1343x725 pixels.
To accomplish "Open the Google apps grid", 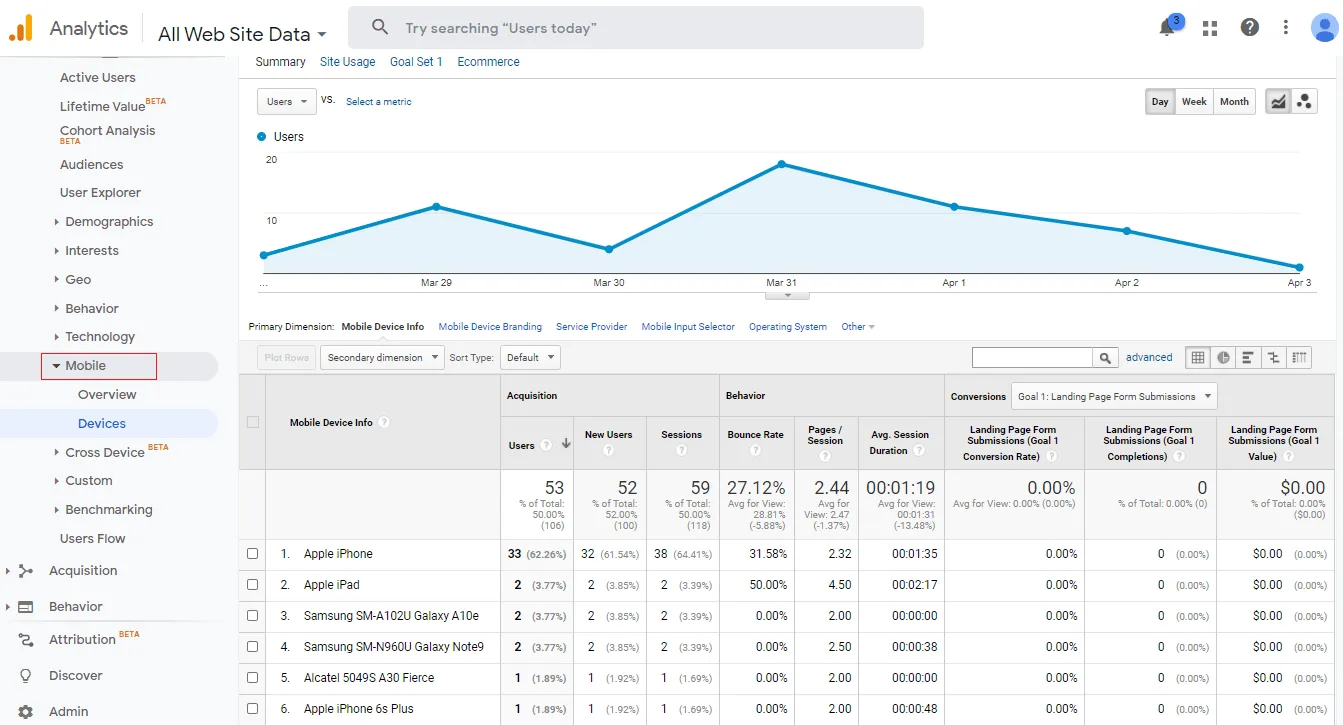I will [1210, 28].
